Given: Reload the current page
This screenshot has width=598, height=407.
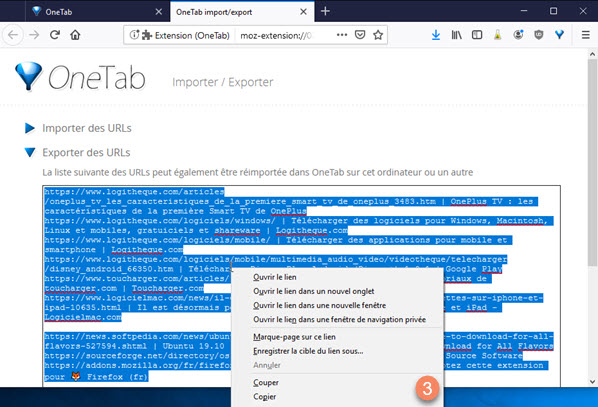Looking at the screenshot, I should click(x=55, y=35).
